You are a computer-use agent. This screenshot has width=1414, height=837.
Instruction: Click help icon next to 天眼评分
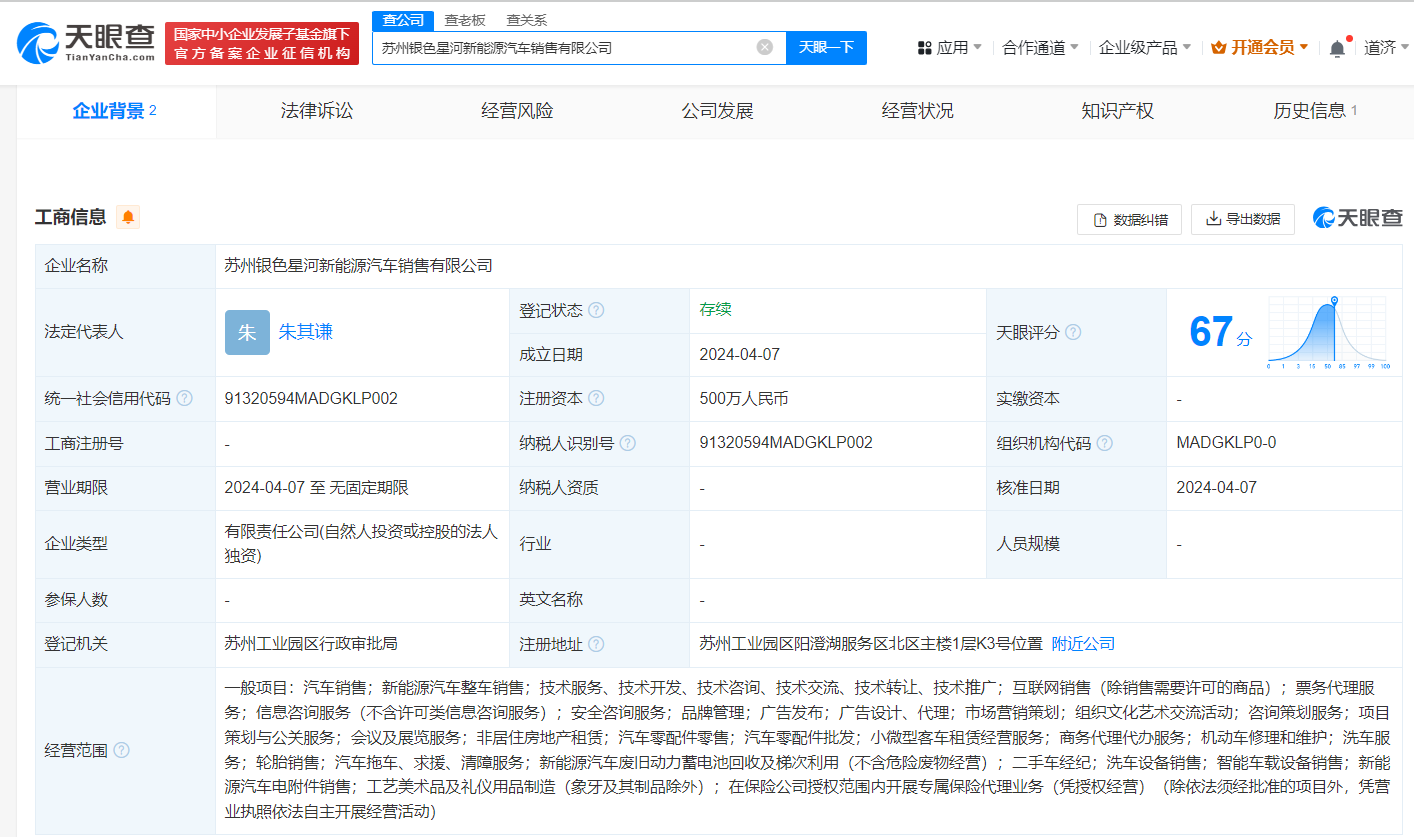(1074, 332)
